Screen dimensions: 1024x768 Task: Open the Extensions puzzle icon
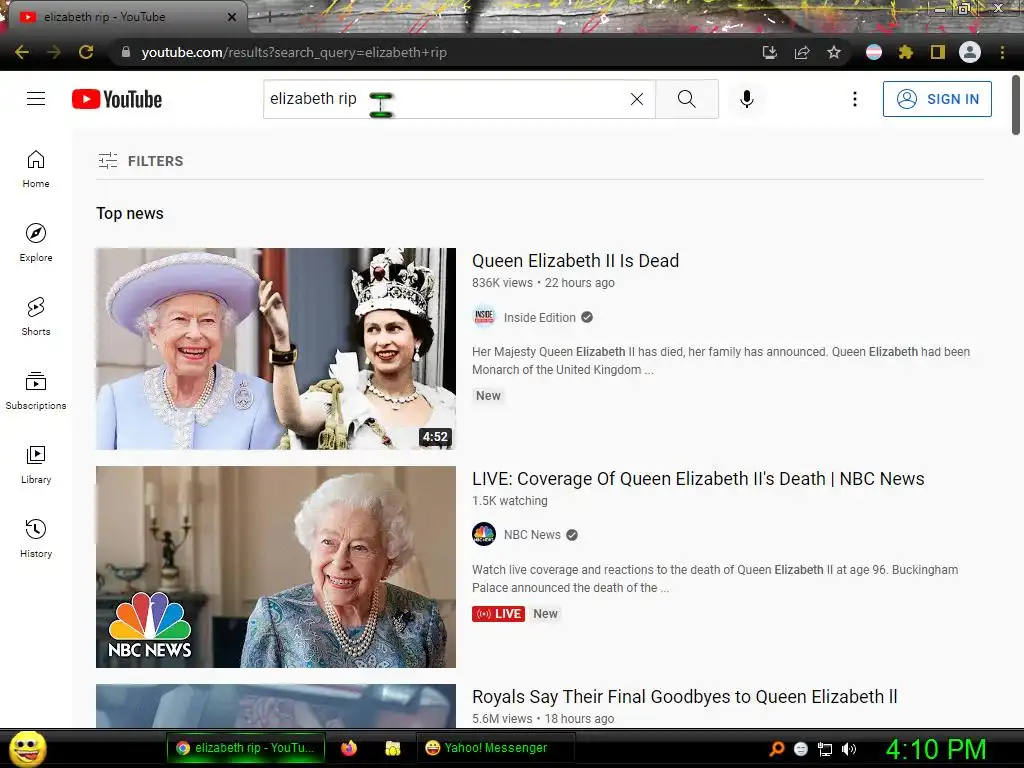(905, 52)
